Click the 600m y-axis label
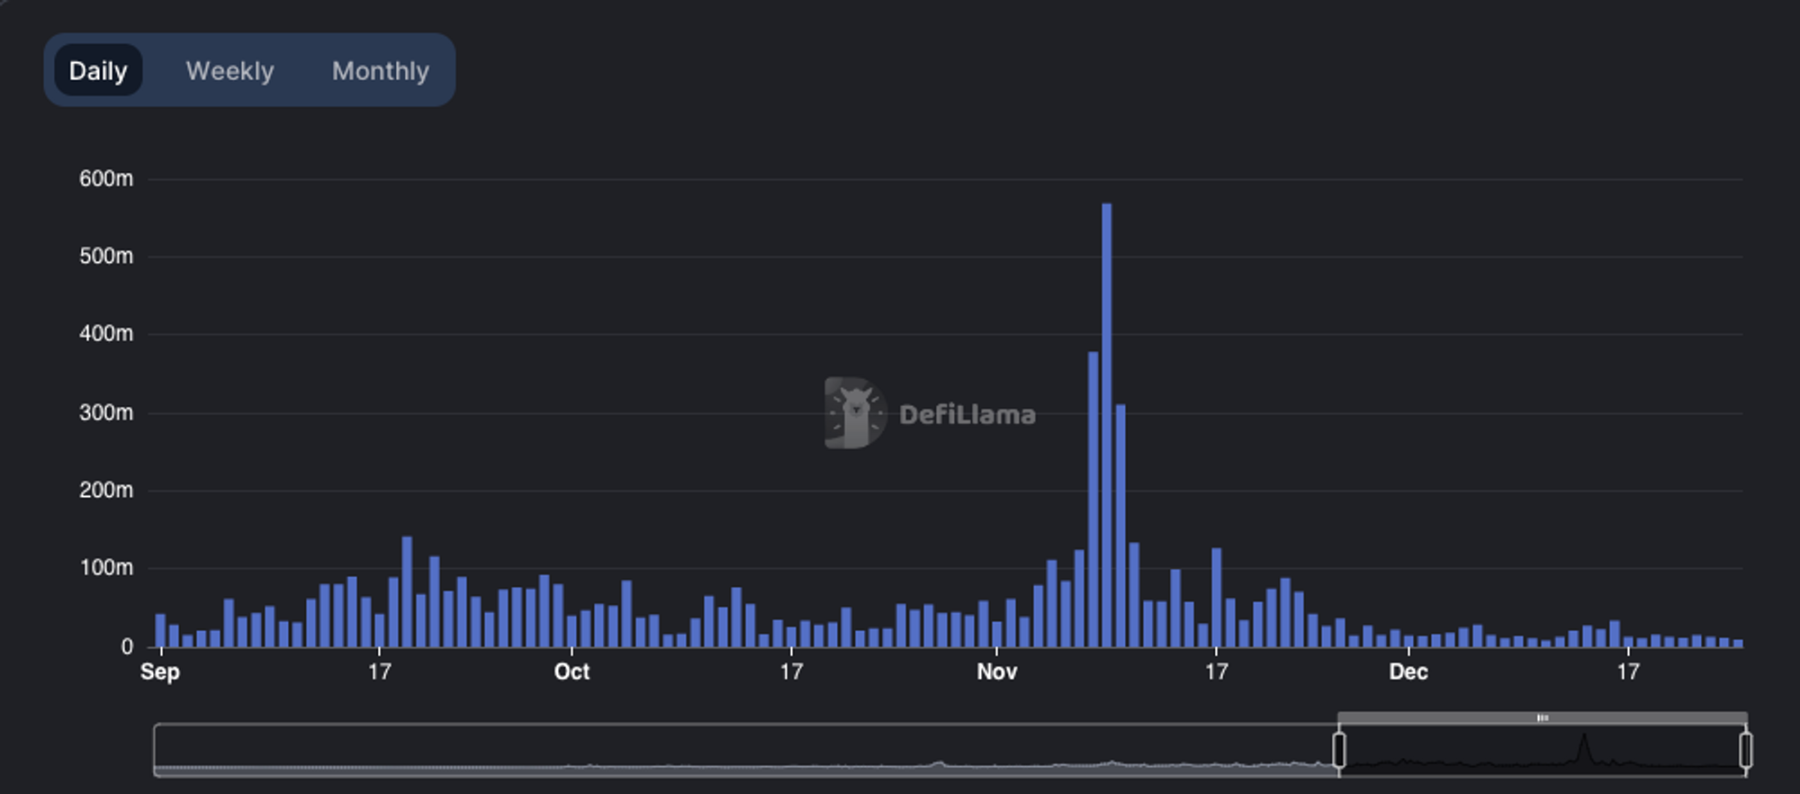 point(106,179)
